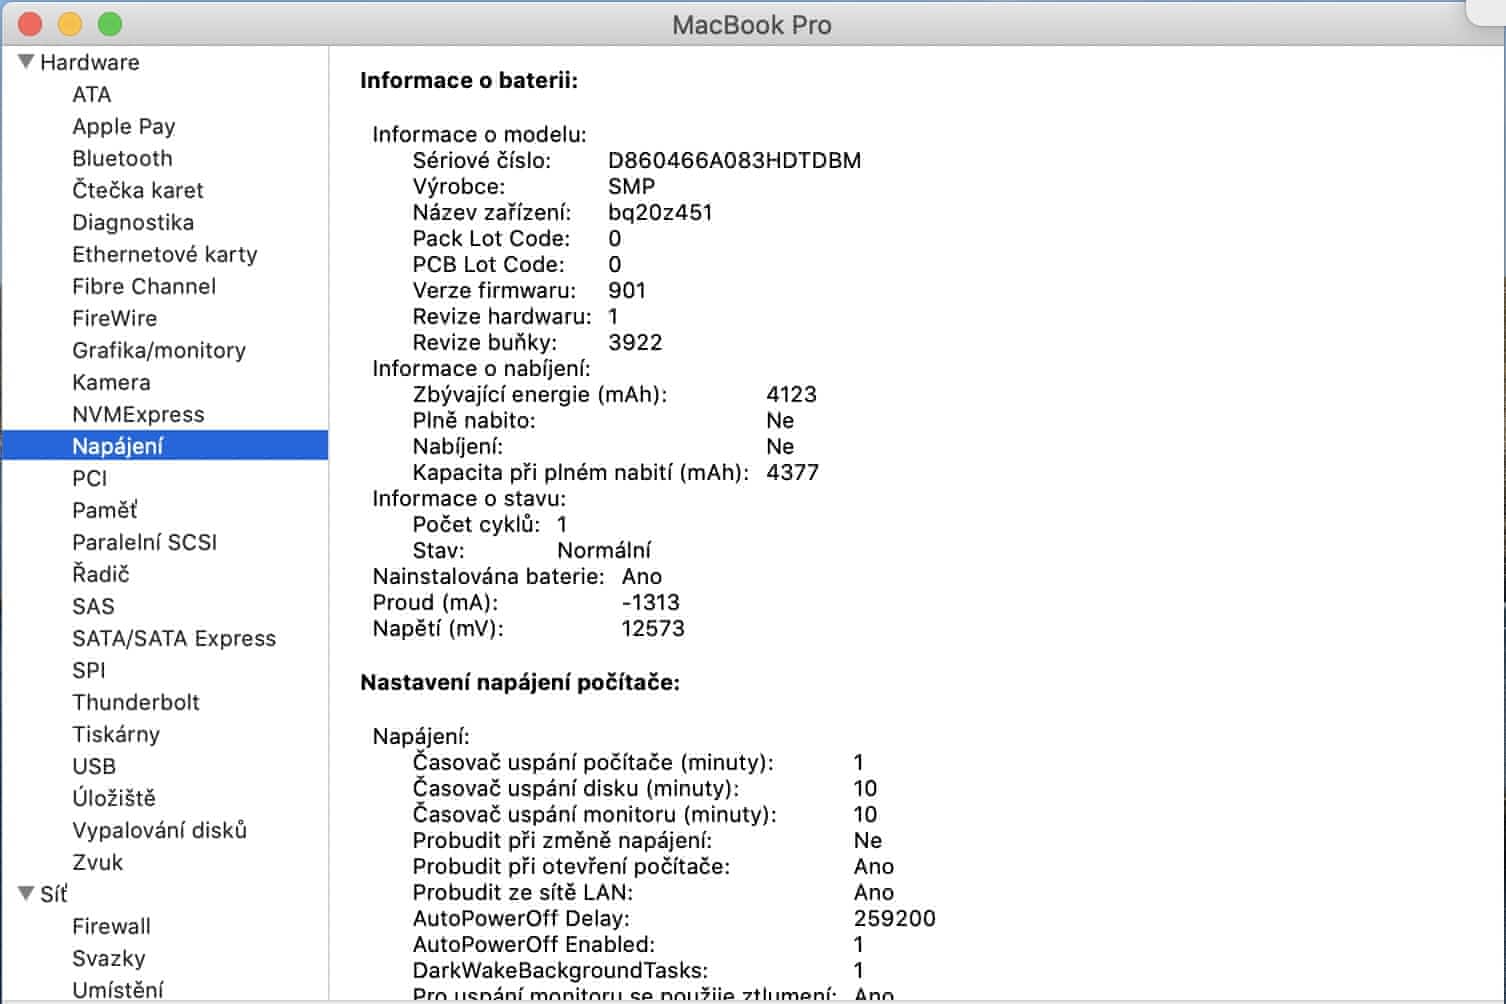Select Fibre Channel in the list
This screenshot has width=1506, height=1004.
[x=144, y=286]
